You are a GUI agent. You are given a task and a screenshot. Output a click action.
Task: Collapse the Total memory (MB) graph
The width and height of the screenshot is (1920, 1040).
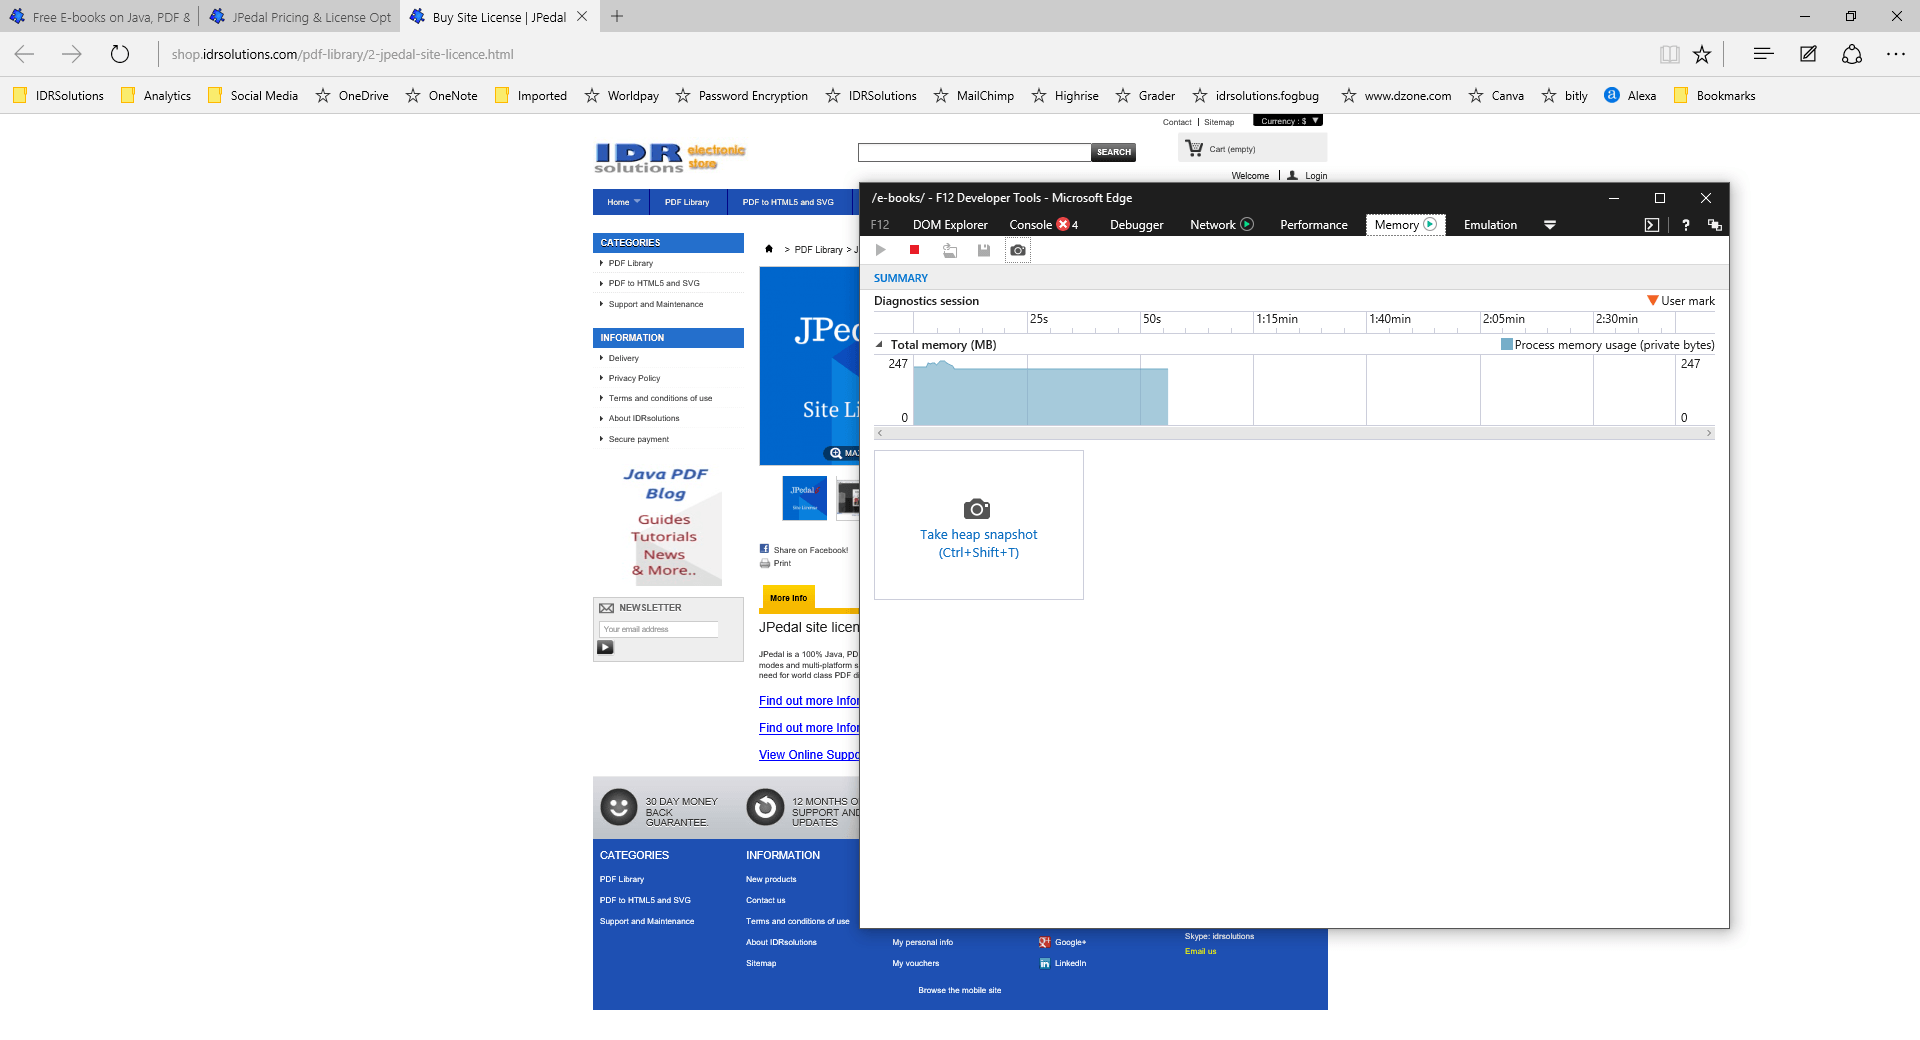[880, 345]
